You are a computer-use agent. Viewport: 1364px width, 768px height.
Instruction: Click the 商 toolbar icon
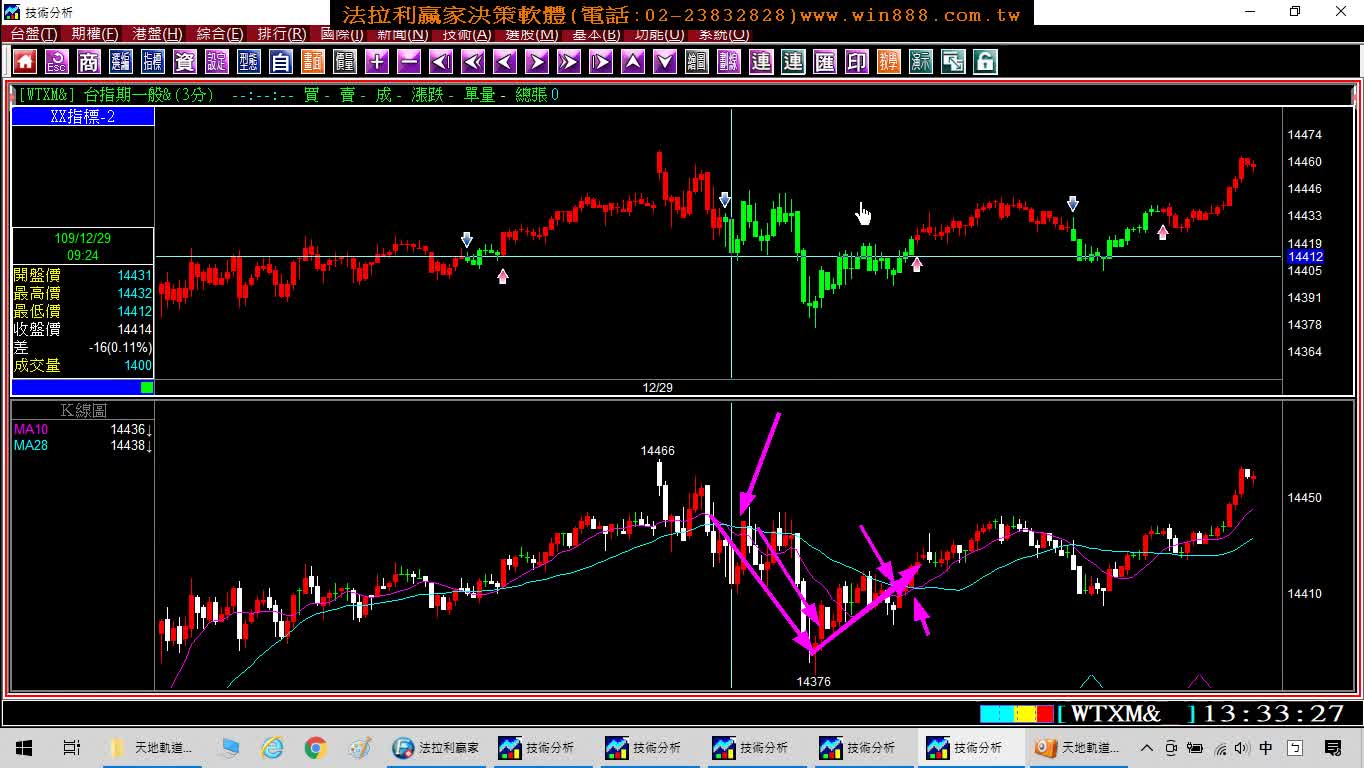89,62
